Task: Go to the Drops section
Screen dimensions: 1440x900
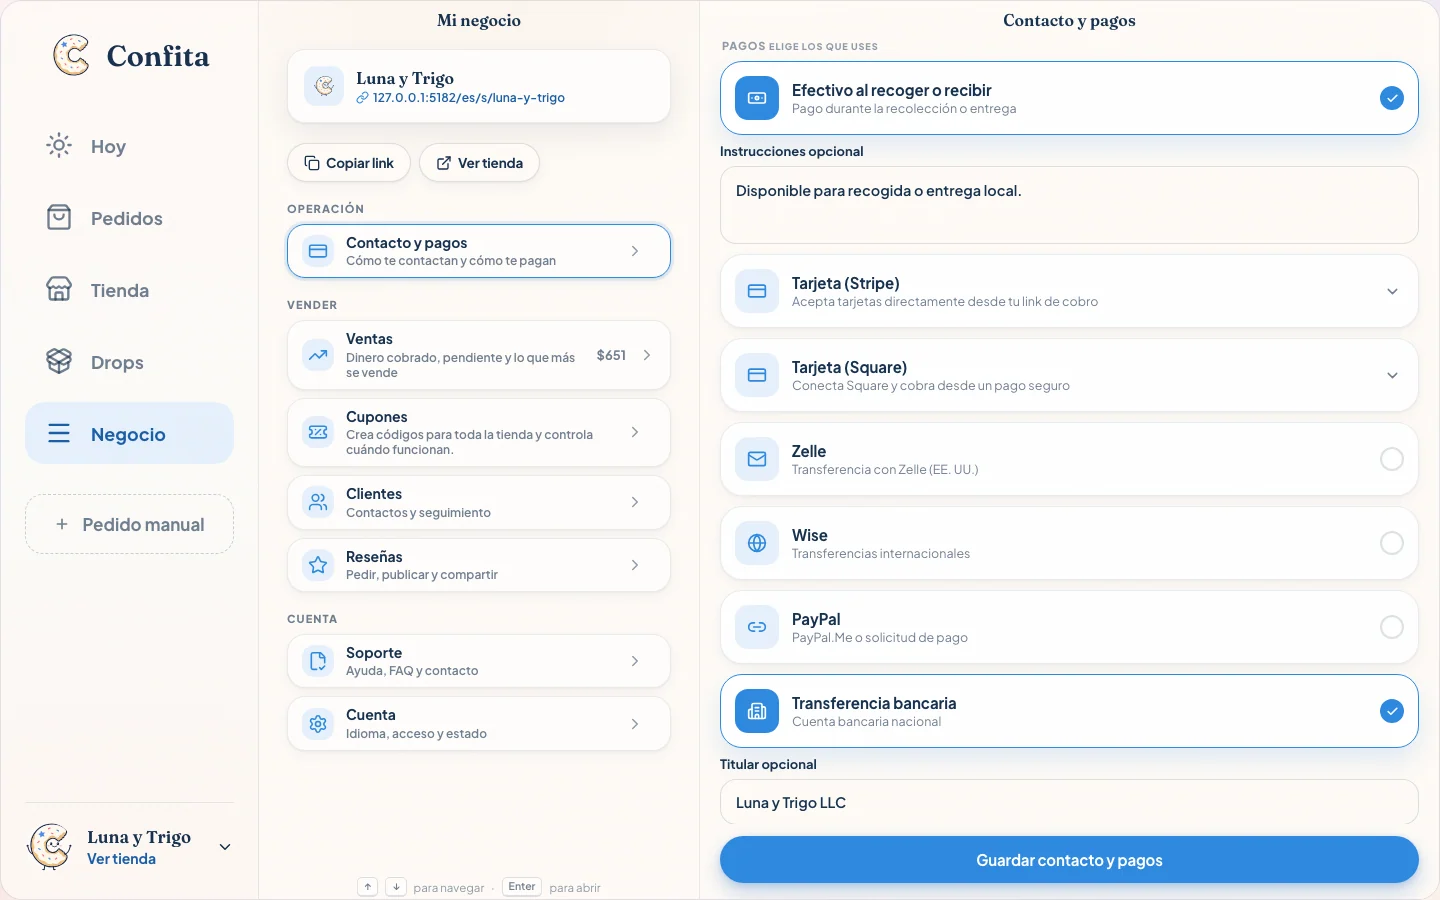Action: click(x=129, y=362)
